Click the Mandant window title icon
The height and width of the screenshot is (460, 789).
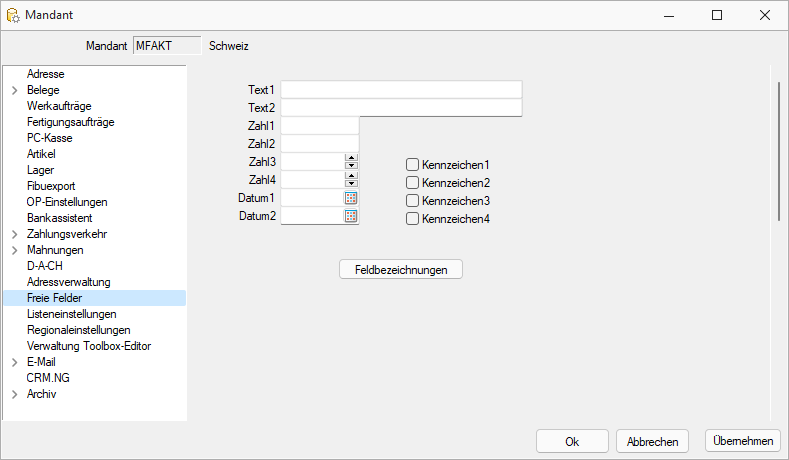[x=13, y=15]
